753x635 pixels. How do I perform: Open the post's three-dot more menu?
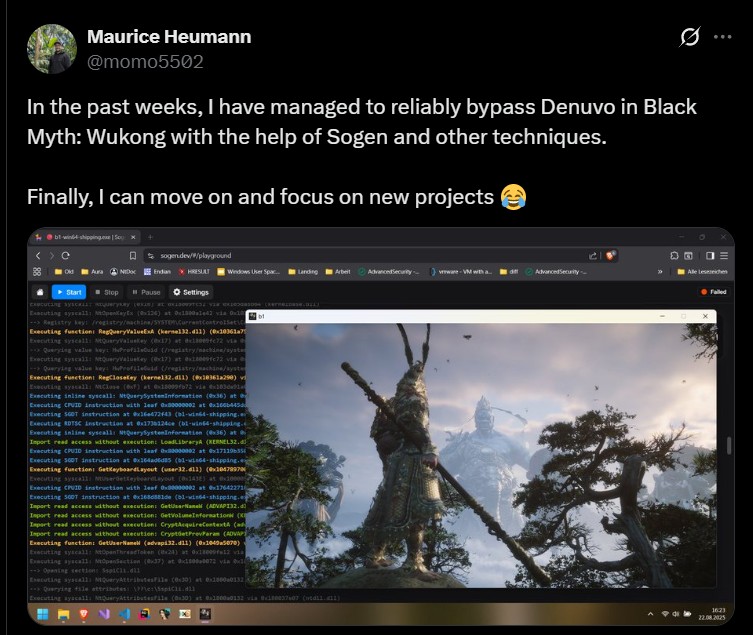click(x=722, y=37)
